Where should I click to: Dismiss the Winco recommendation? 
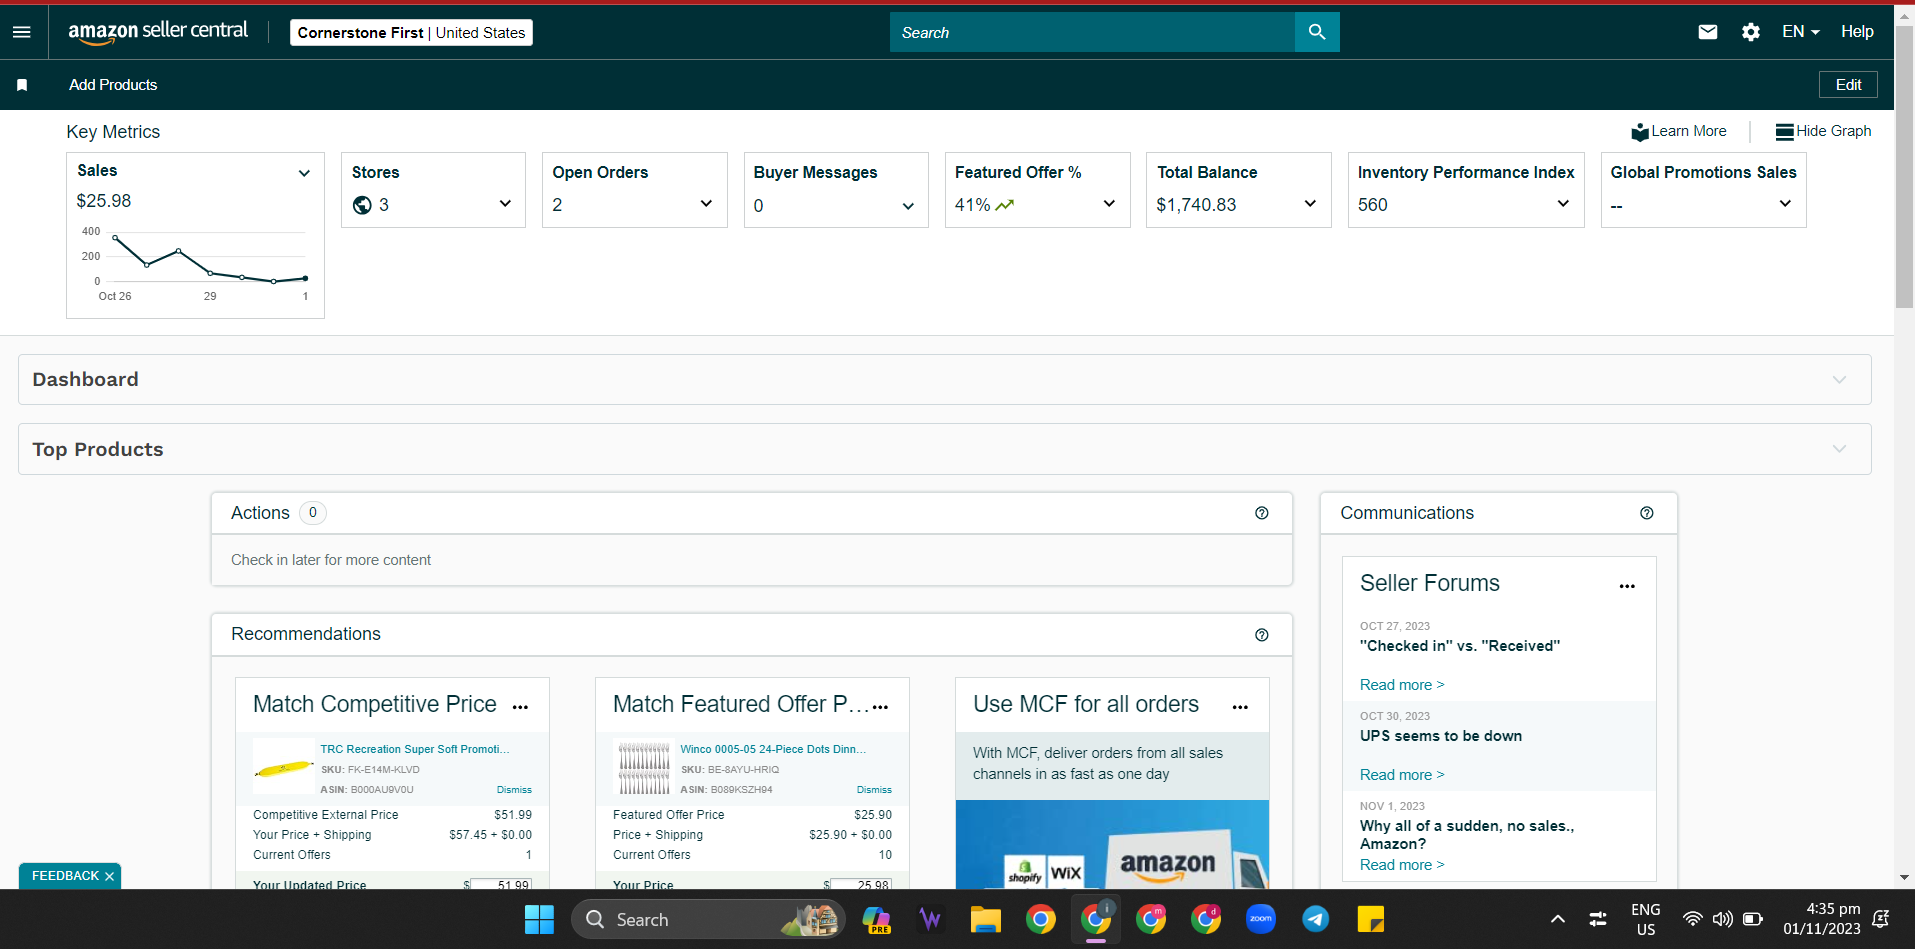[x=874, y=790]
